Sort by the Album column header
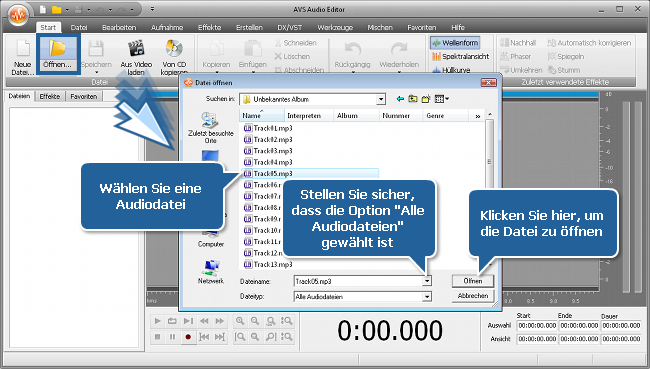This screenshot has width=650, height=369. (x=356, y=116)
